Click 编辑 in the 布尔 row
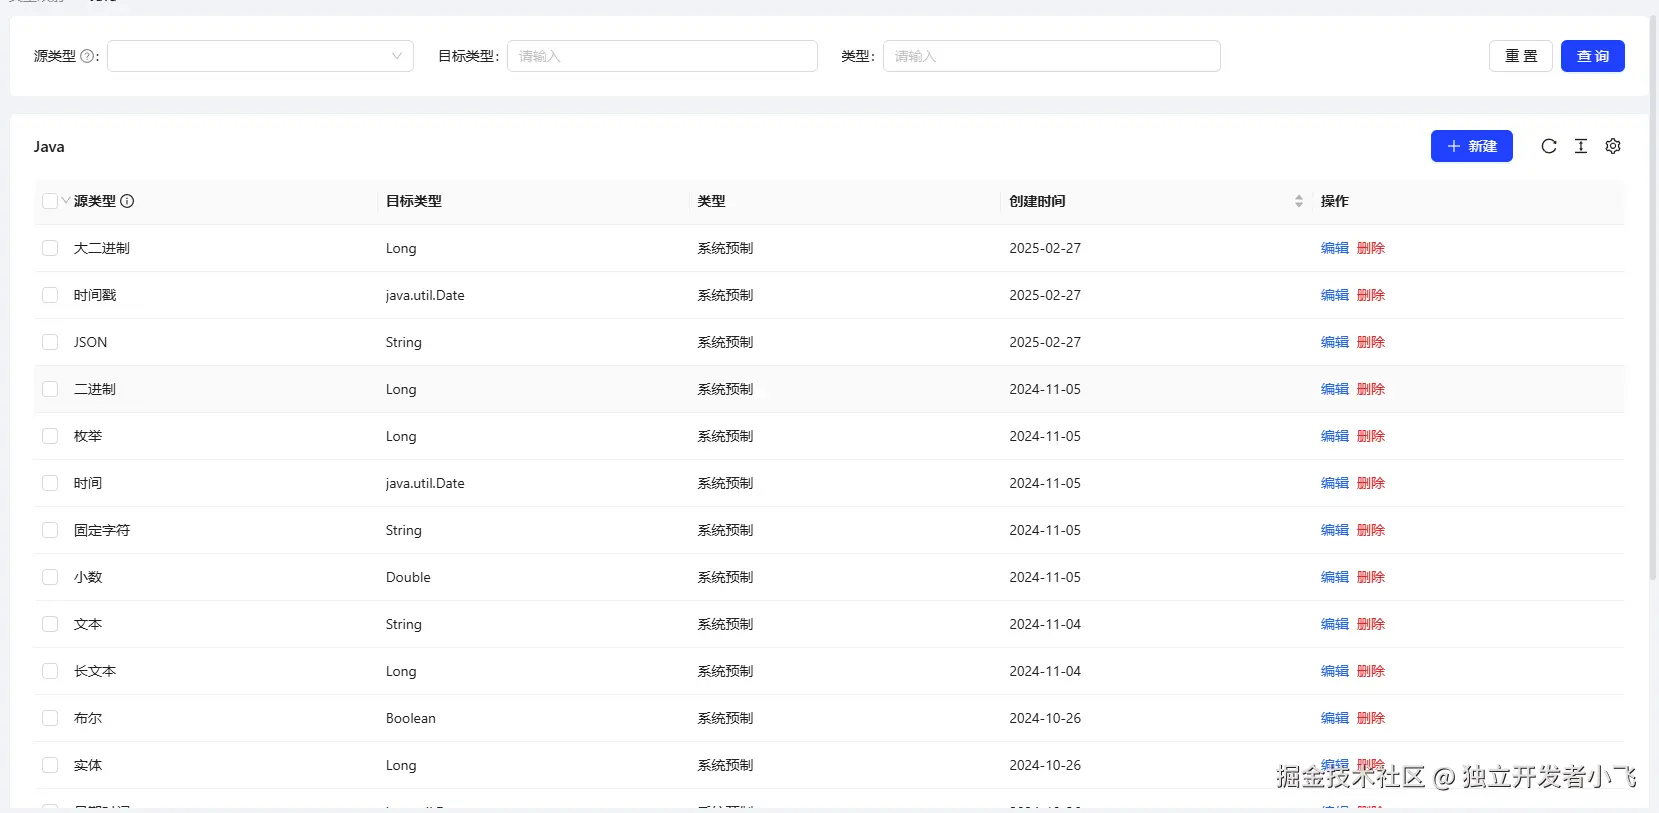 click(x=1334, y=718)
